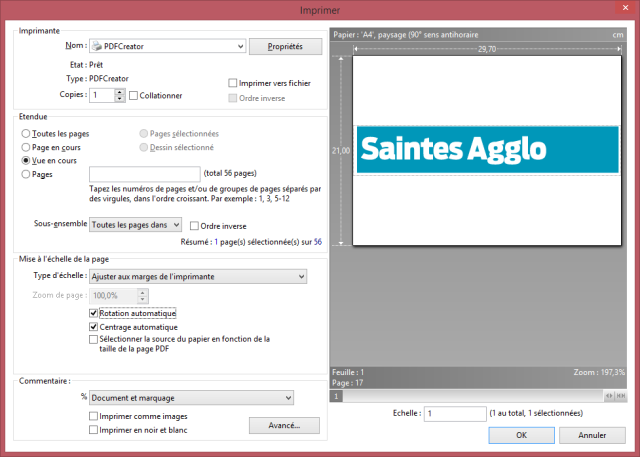This screenshot has width=640, height=457.
Task: Click the copies spinner up arrow
Action: pyautogui.click(x=120, y=92)
